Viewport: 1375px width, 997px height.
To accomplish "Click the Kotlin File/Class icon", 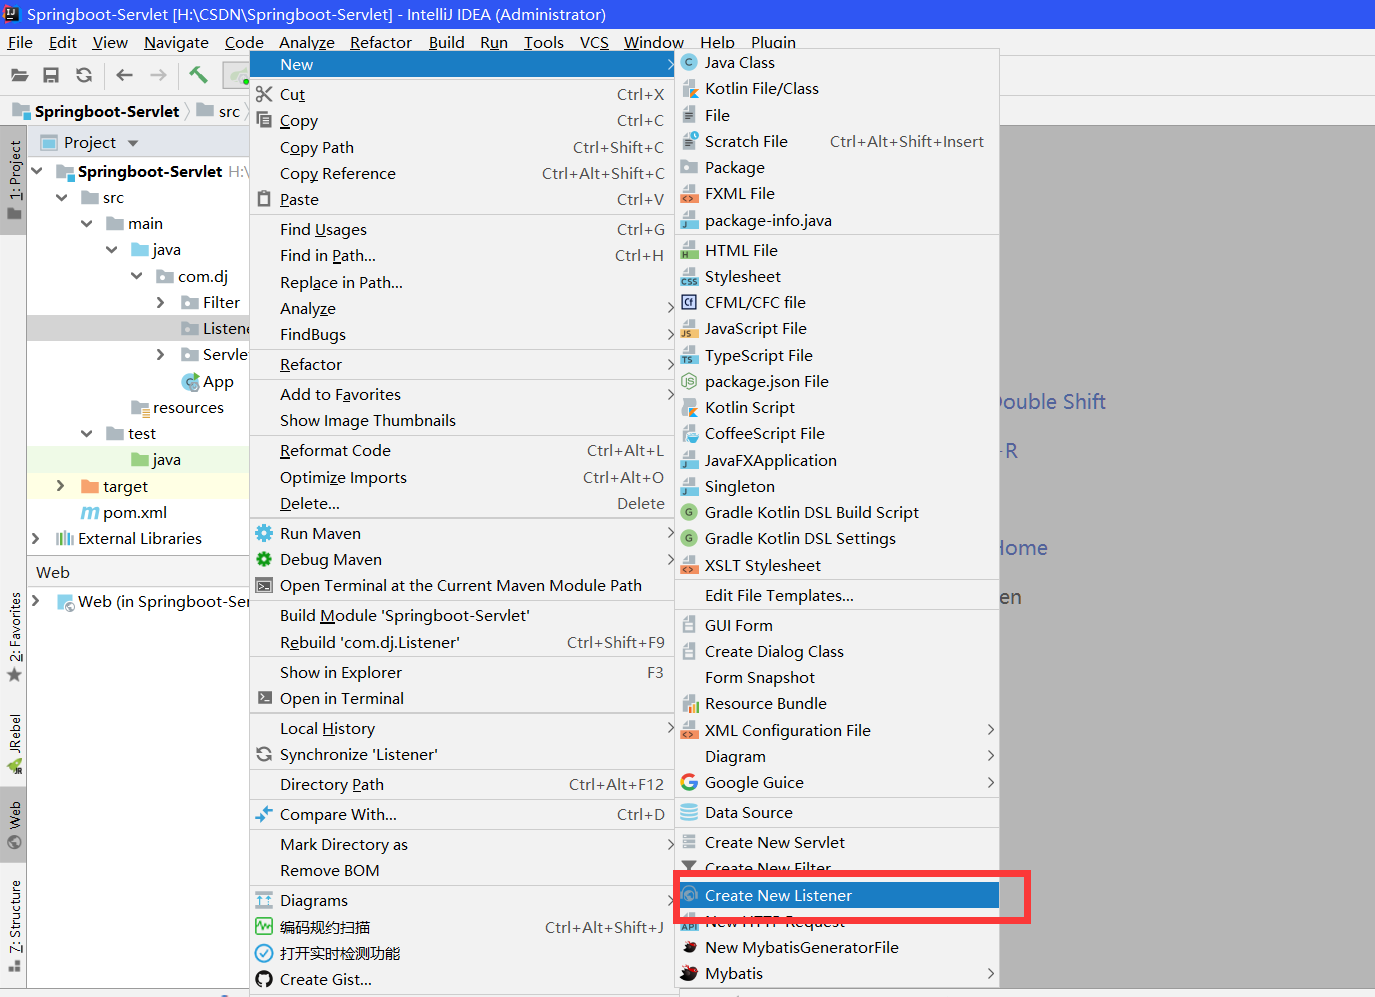I will point(689,88).
